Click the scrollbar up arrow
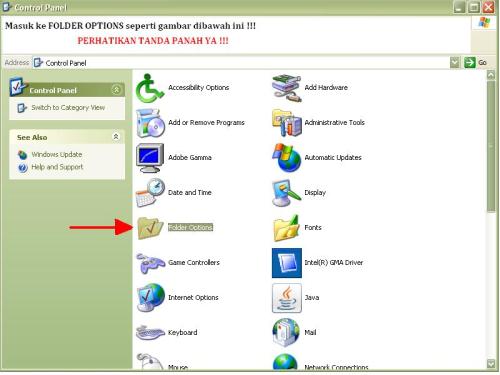This screenshot has height=375, width=500. pyautogui.click(x=491, y=75)
